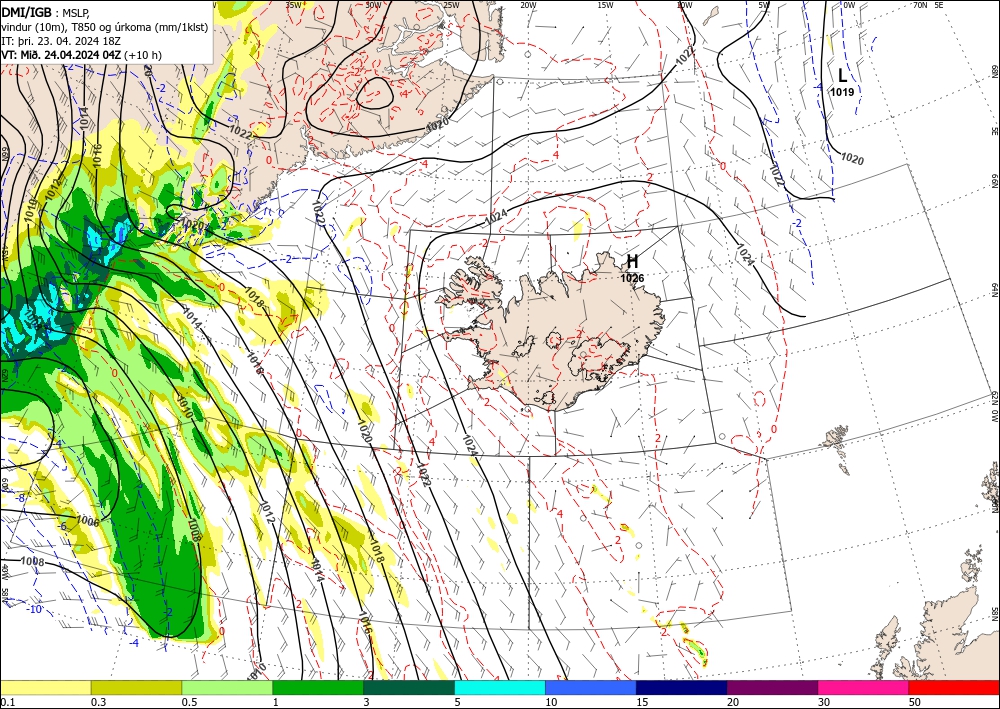Click the blue 10–15 mm legend band
1000x709 pixels.
591,687
